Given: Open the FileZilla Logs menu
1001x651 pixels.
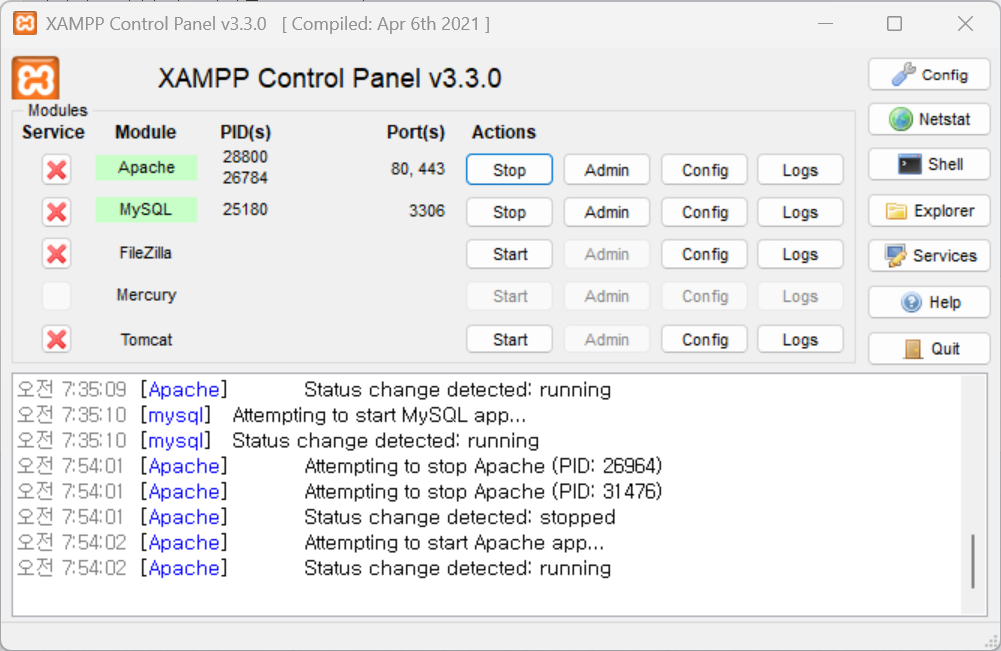Looking at the screenshot, I should click(801, 254).
